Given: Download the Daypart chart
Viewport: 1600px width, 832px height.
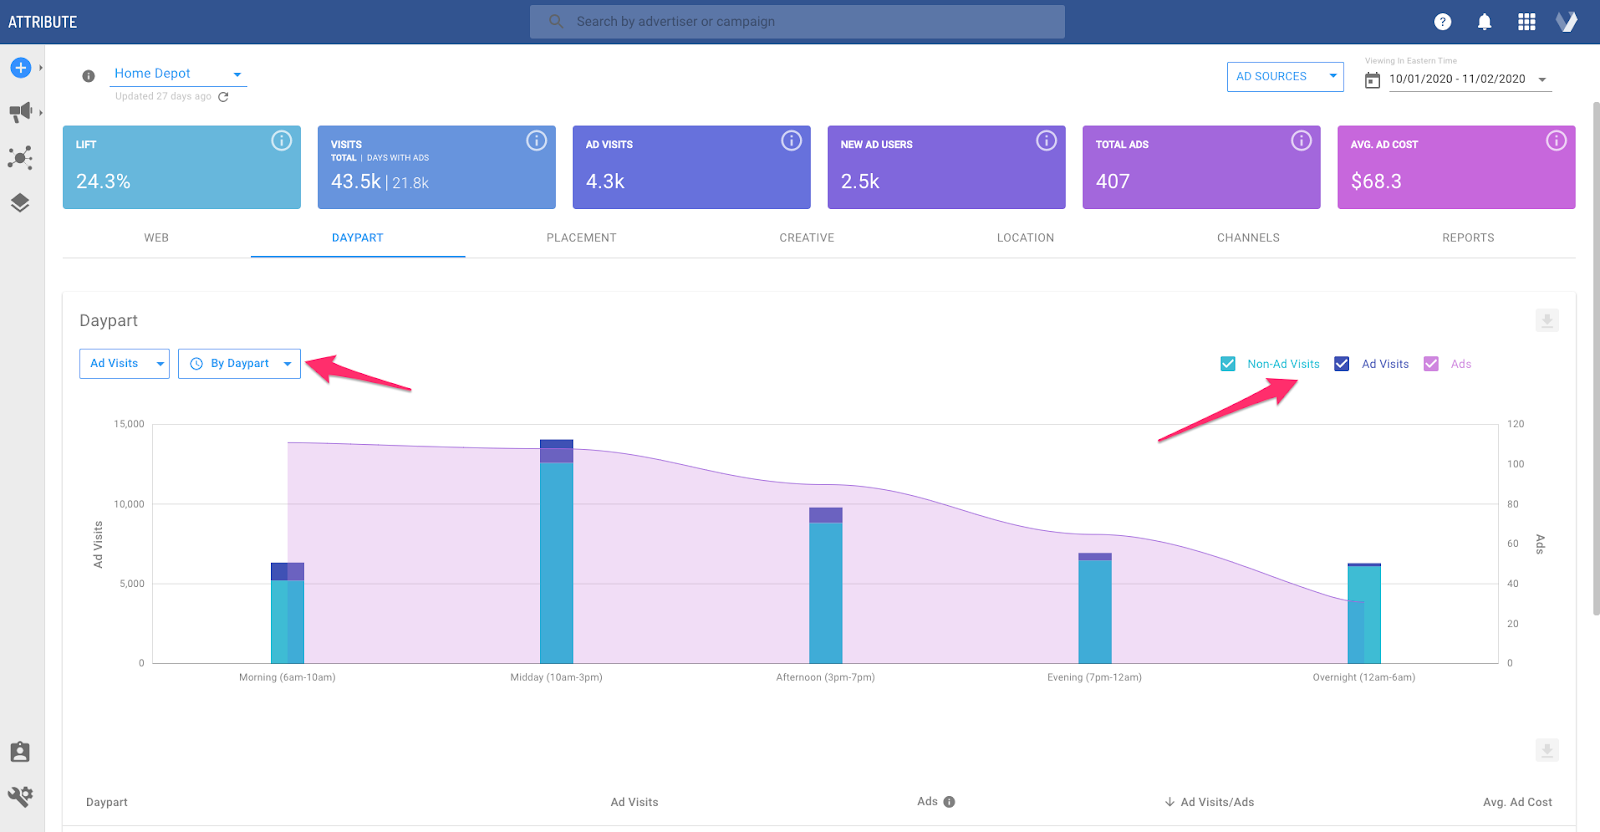Looking at the screenshot, I should [1546, 321].
